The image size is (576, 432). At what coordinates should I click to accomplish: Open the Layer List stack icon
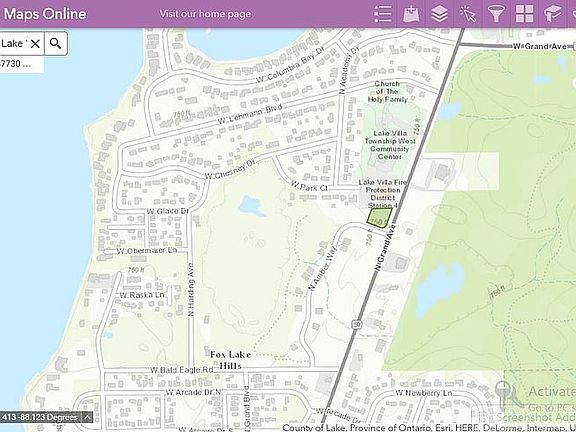(439, 14)
